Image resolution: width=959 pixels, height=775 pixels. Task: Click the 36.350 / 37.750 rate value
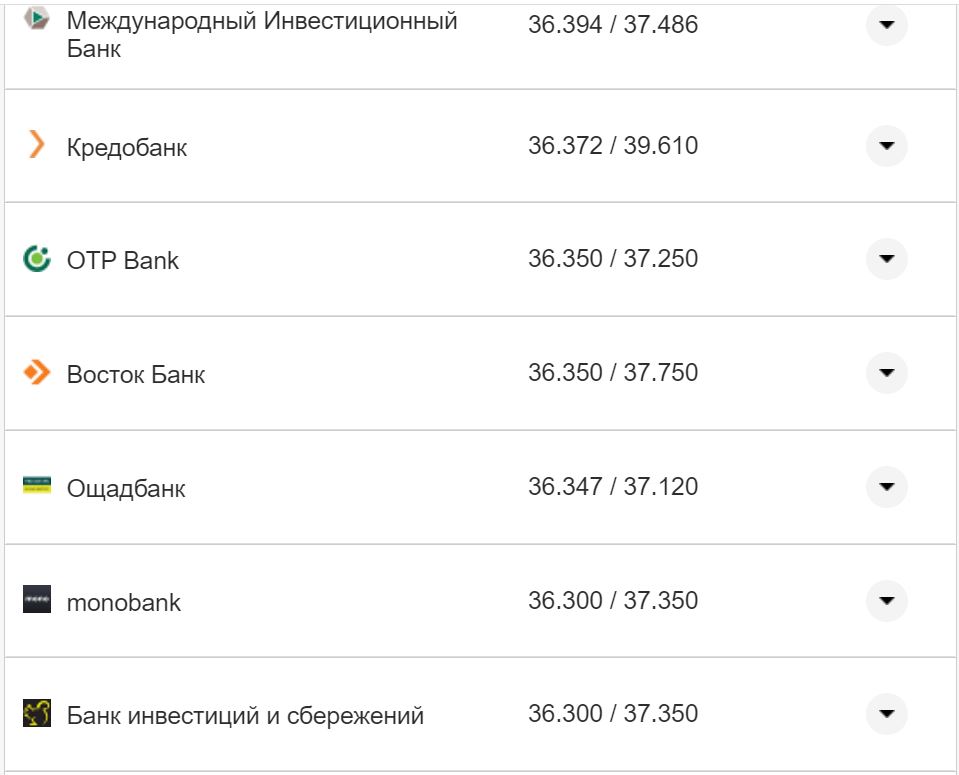click(615, 371)
